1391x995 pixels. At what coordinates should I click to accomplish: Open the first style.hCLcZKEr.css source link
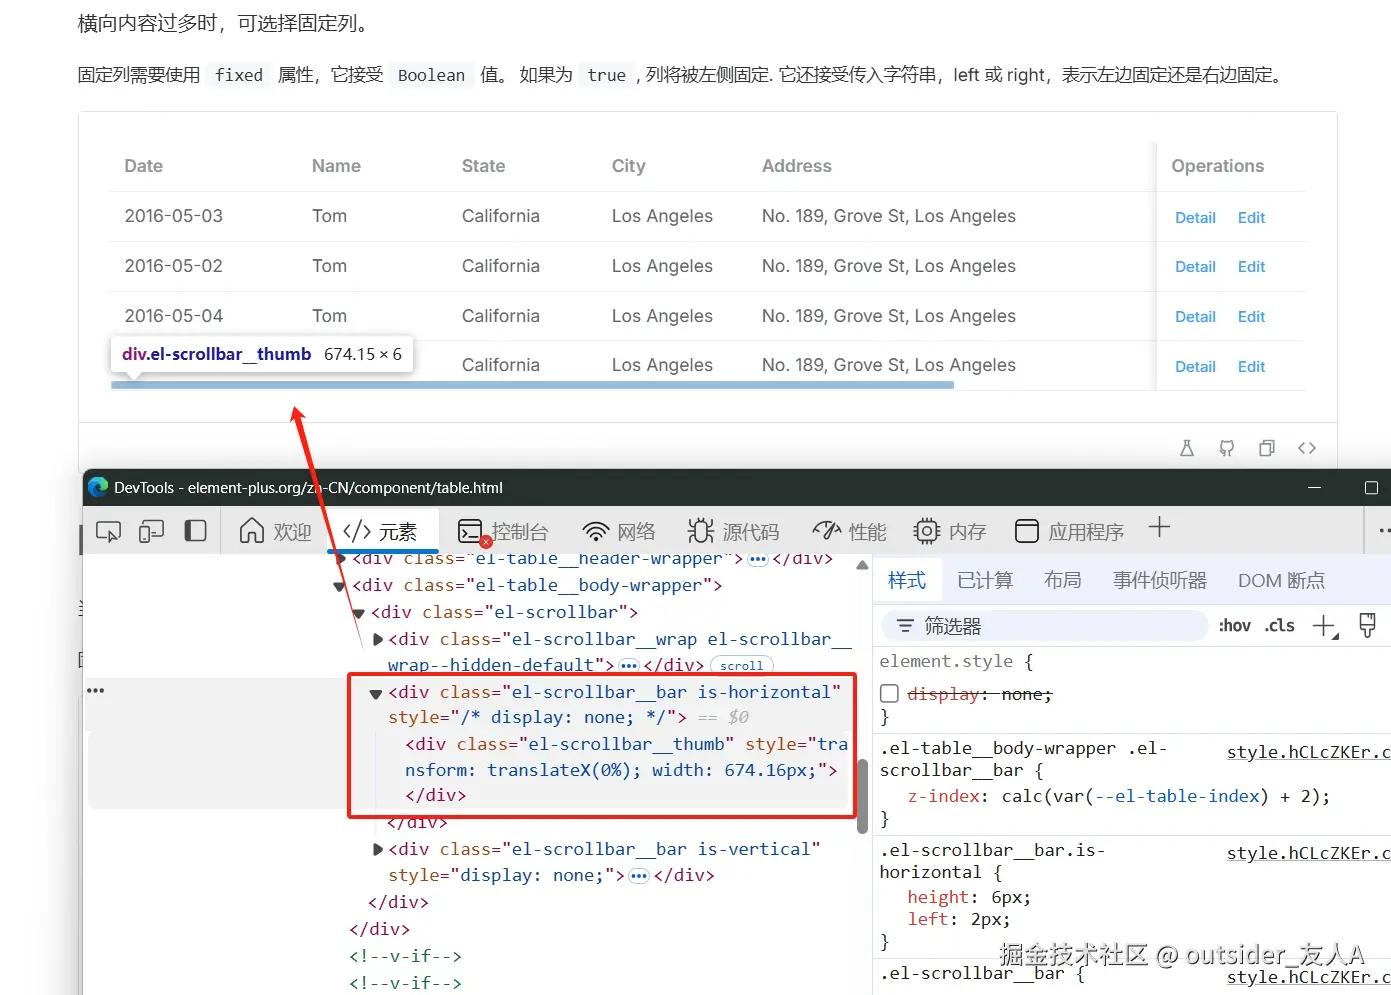coord(1308,752)
